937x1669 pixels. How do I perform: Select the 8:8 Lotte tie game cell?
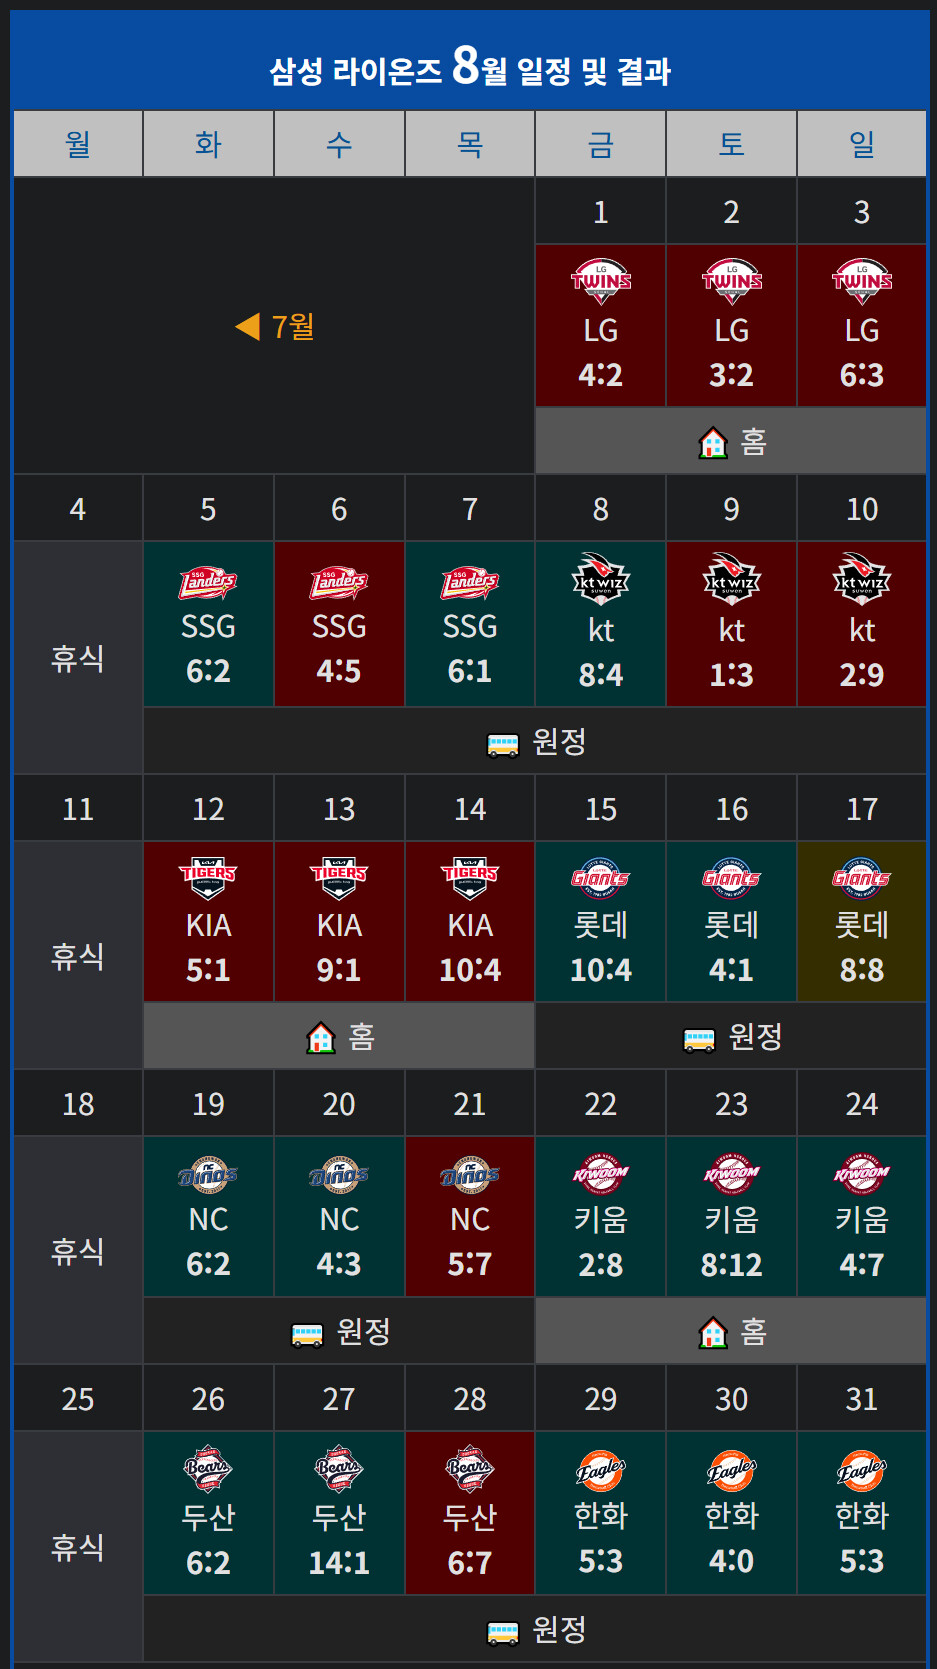(x=862, y=922)
